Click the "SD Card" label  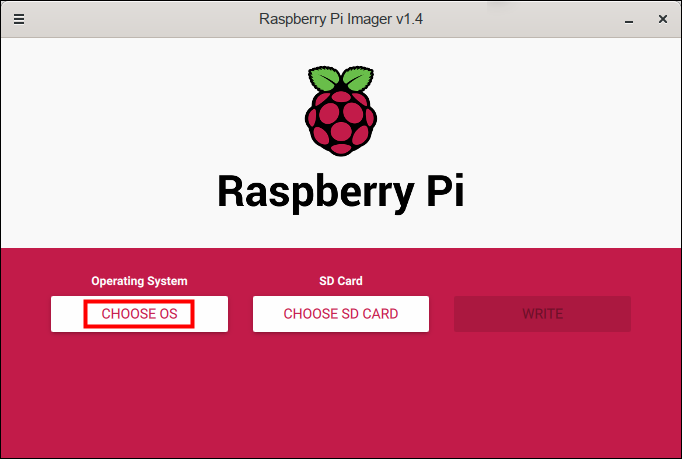(x=340, y=281)
